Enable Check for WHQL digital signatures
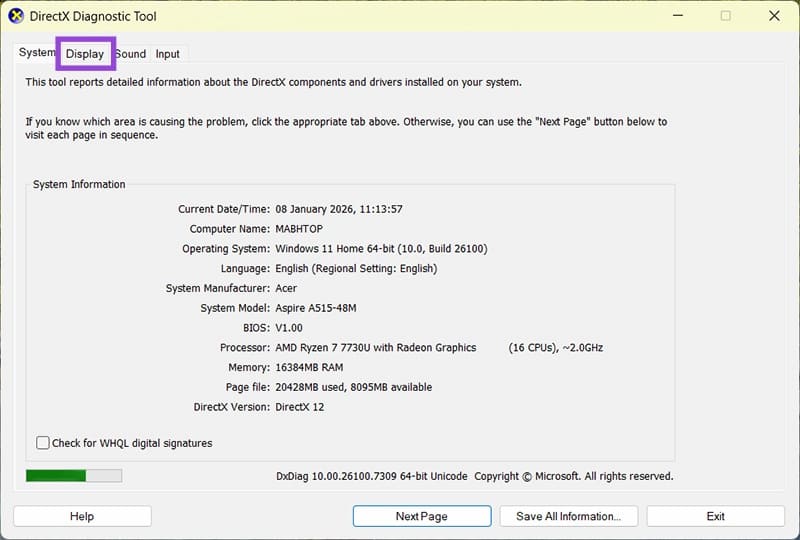Viewport: 800px width, 540px height. click(x=43, y=443)
